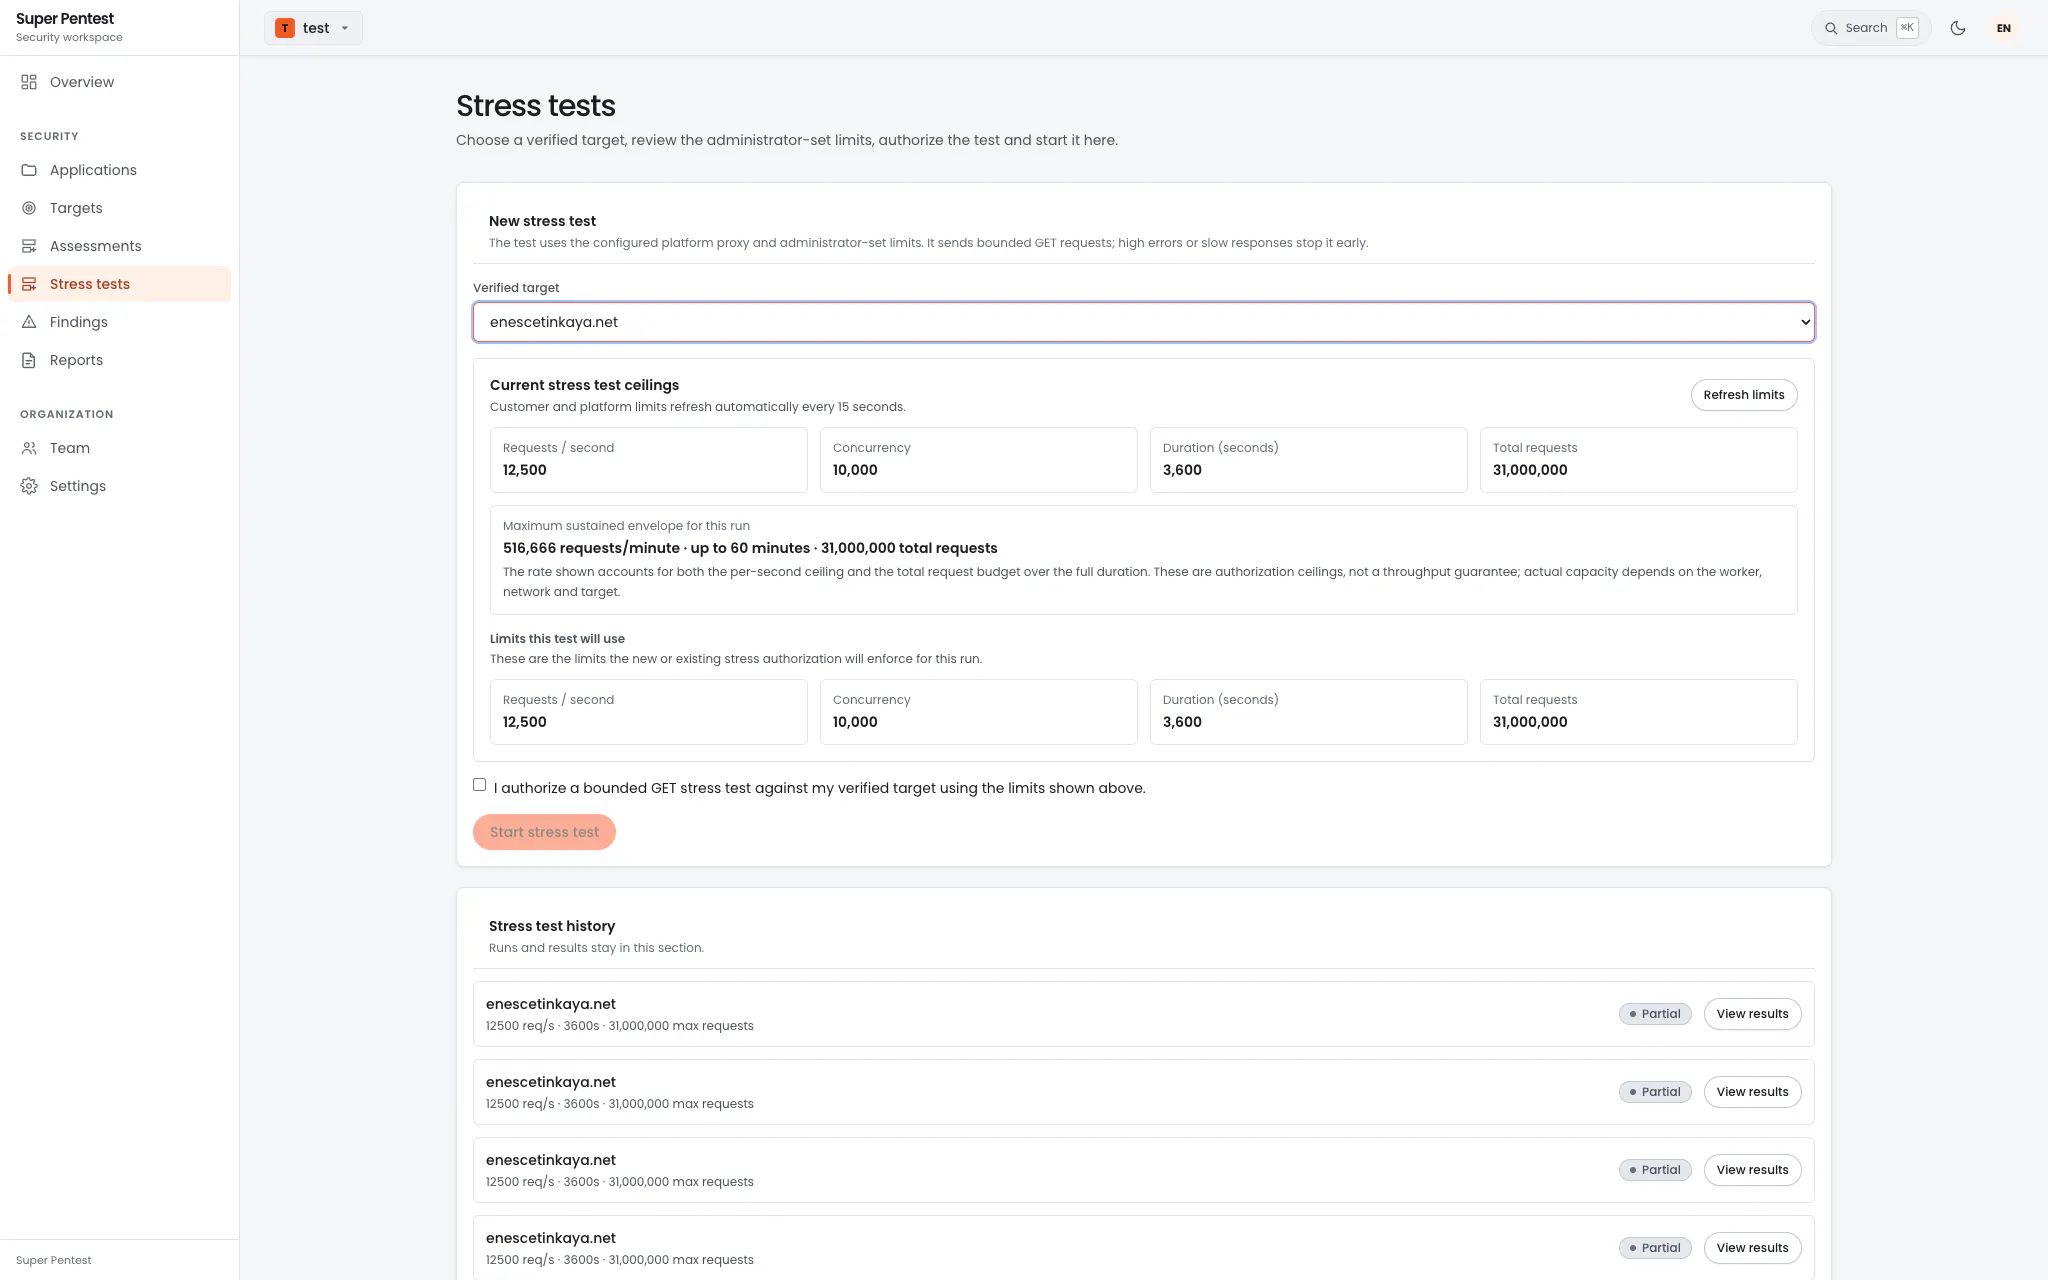The height and width of the screenshot is (1280, 2048).
Task: View results of second history run
Action: pyautogui.click(x=1752, y=1092)
